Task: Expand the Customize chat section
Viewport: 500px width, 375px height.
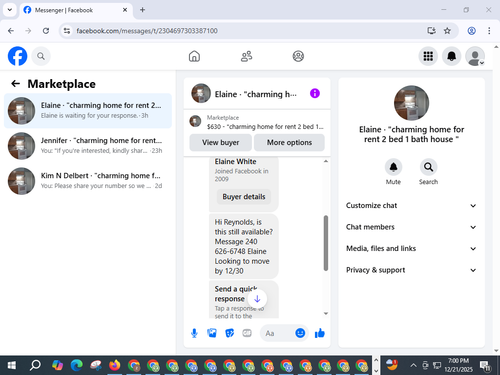Action: [x=411, y=206]
